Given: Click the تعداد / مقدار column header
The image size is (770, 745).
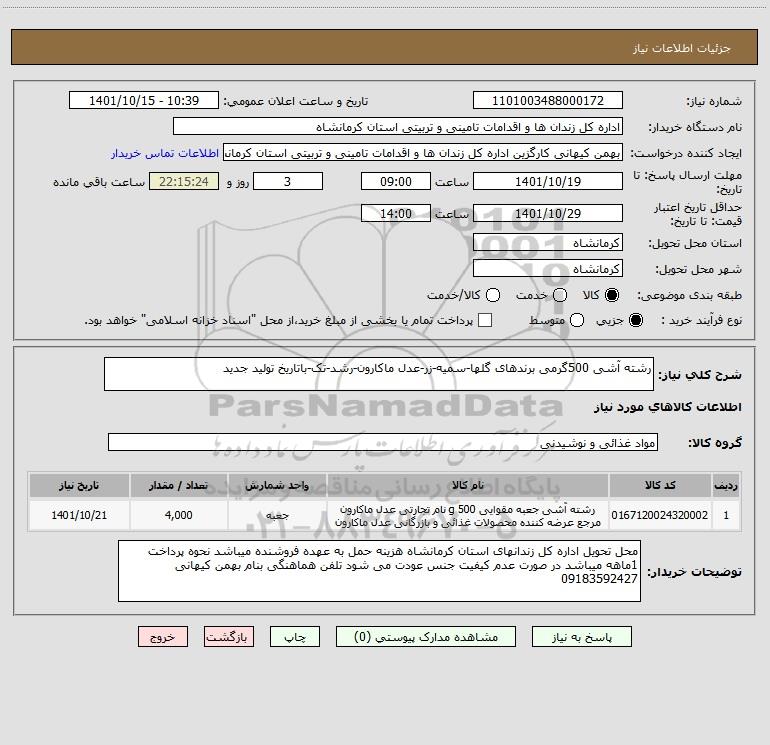Looking at the screenshot, I should pos(178,485).
